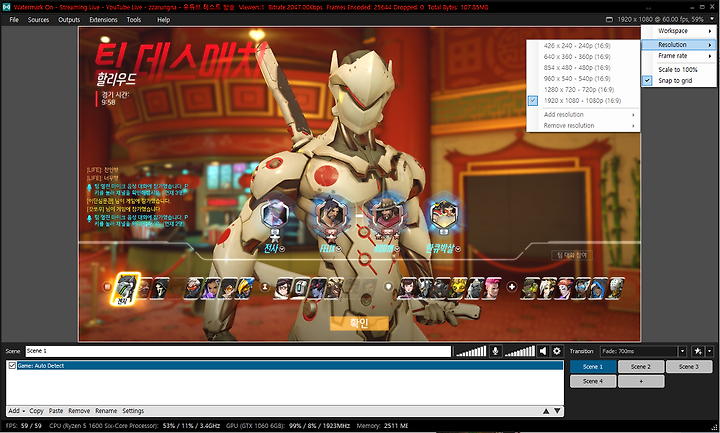Select 1920 x 1080 - 1080p checked resolution
Viewport: 720px width, 433px height.
click(x=582, y=101)
